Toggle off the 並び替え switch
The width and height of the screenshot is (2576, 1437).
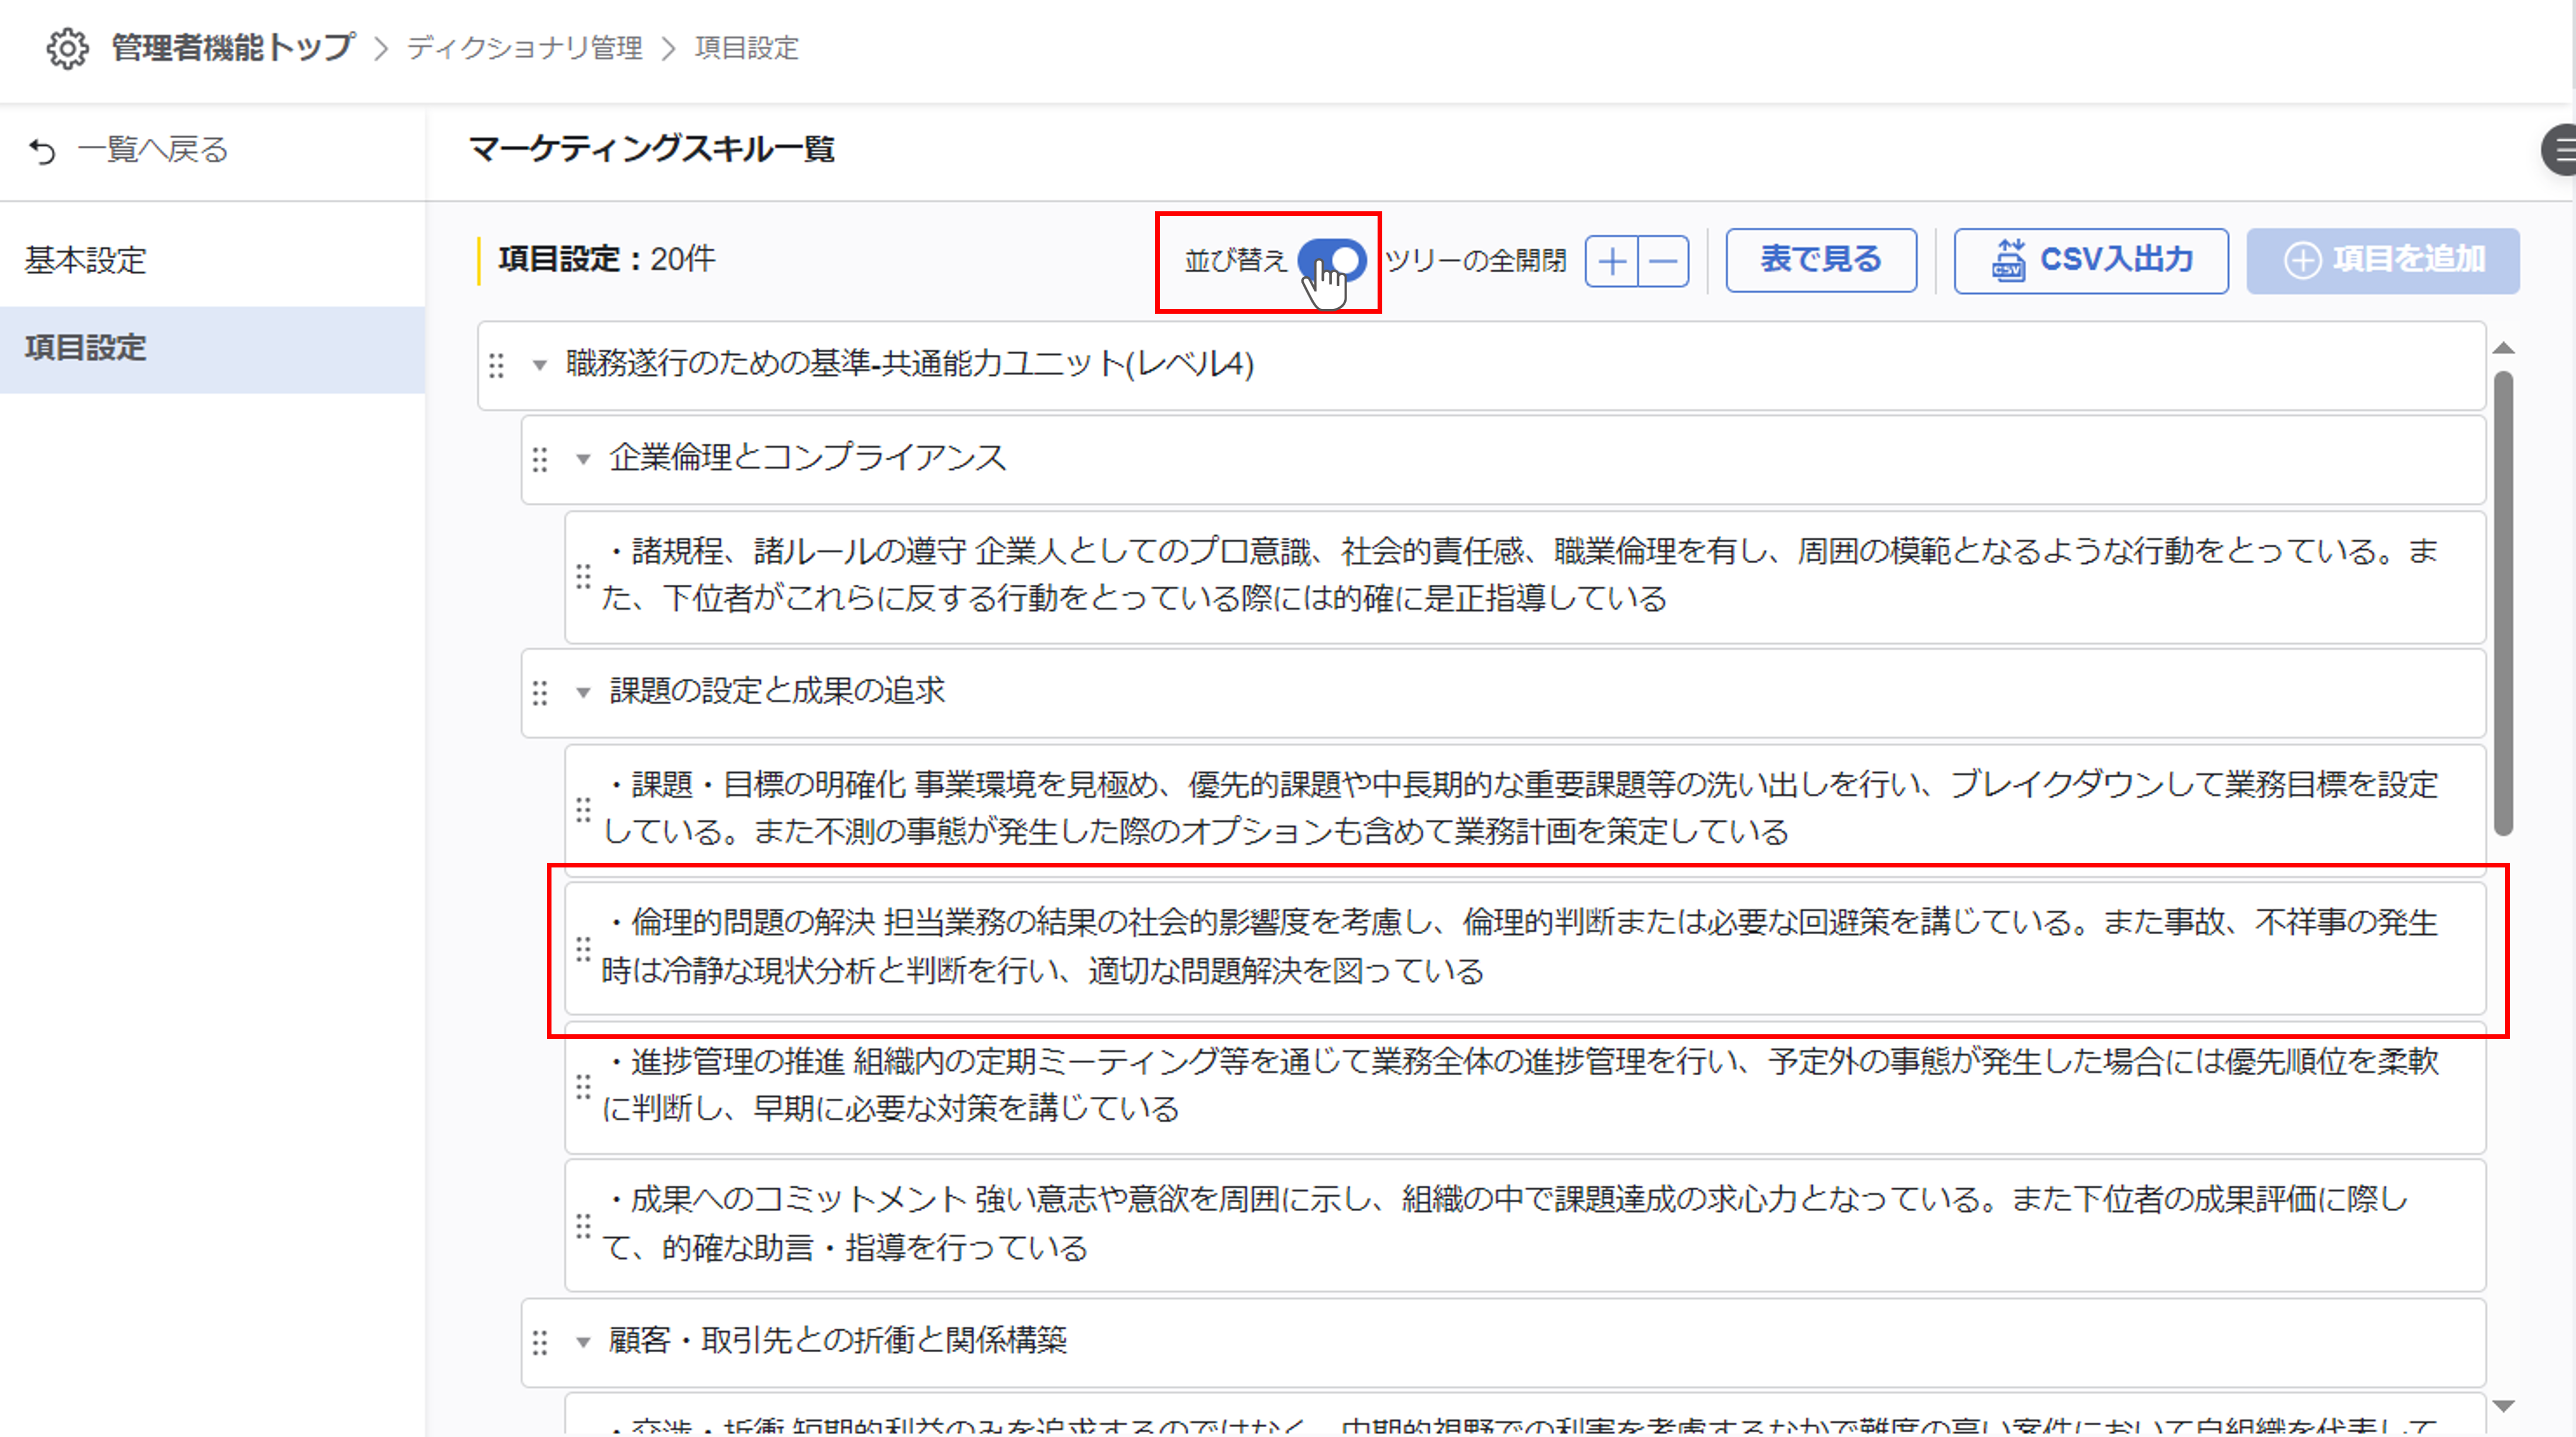tap(1332, 260)
